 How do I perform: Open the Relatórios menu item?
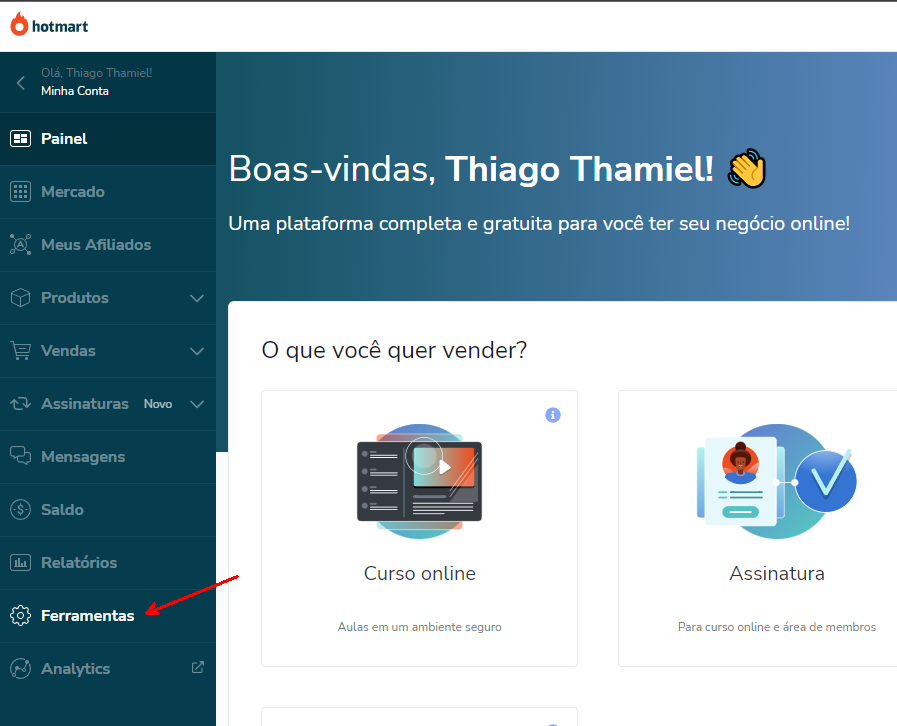point(79,563)
